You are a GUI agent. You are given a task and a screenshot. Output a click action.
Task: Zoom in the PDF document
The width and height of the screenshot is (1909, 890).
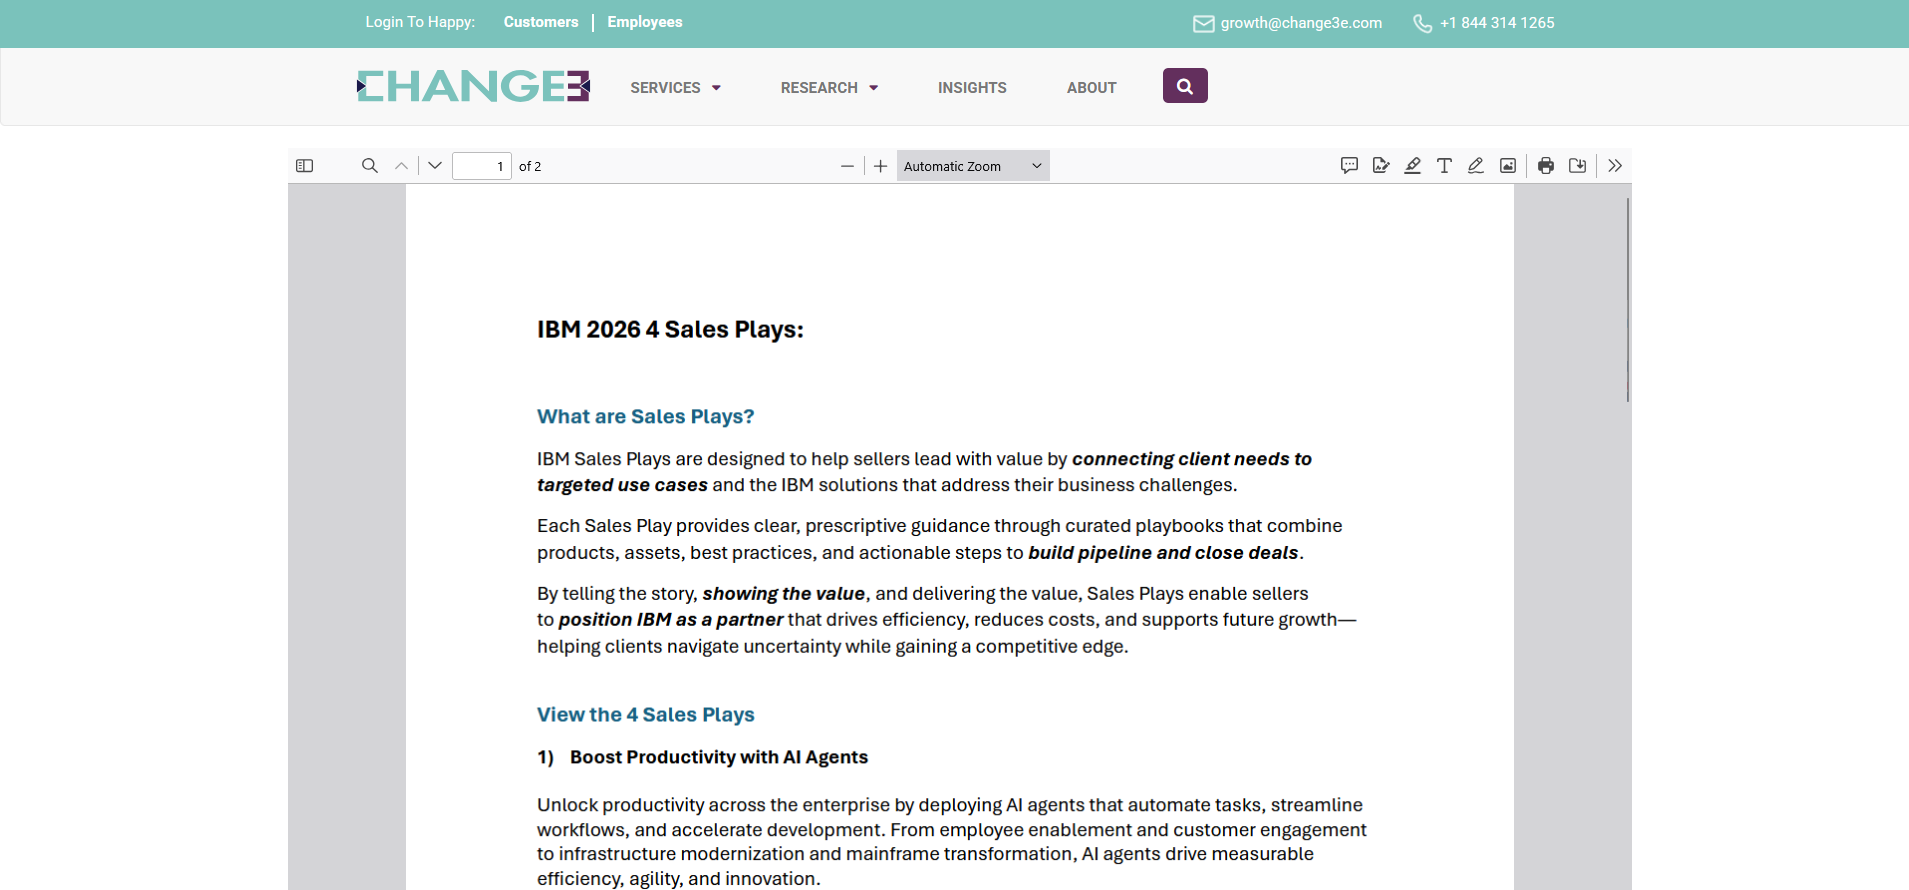pos(880,166)
